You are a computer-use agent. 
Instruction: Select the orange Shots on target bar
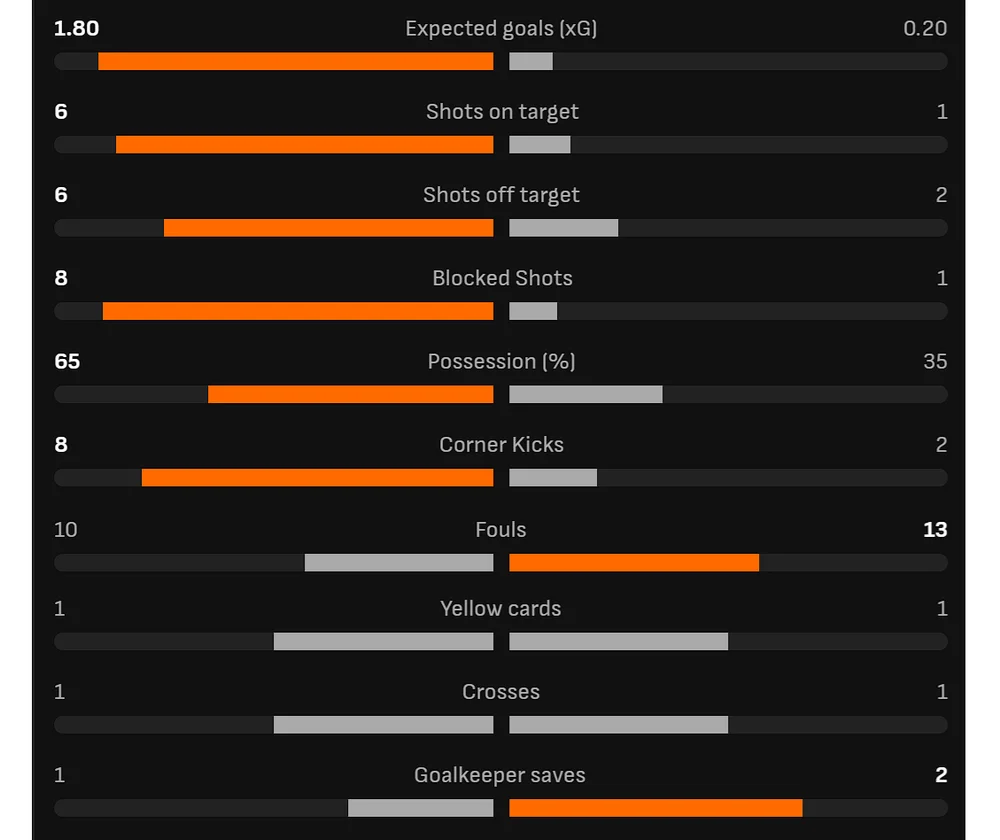coord(305,145)
